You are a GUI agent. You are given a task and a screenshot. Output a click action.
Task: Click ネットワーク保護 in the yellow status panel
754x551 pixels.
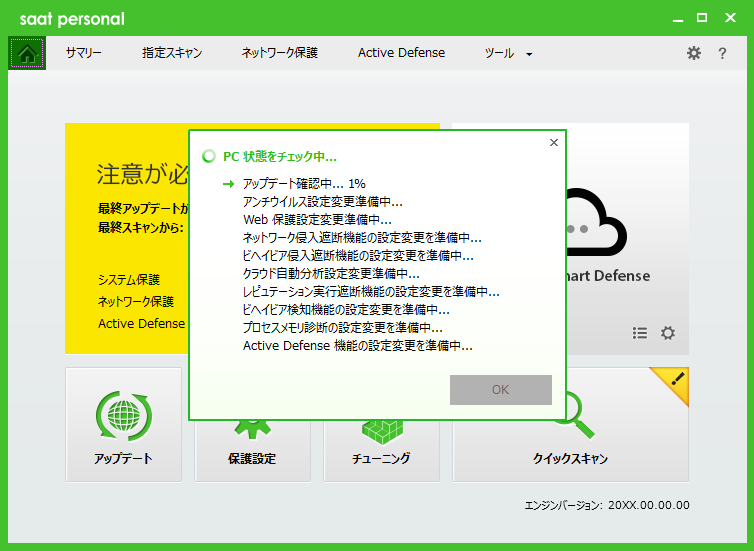(136, 301)
